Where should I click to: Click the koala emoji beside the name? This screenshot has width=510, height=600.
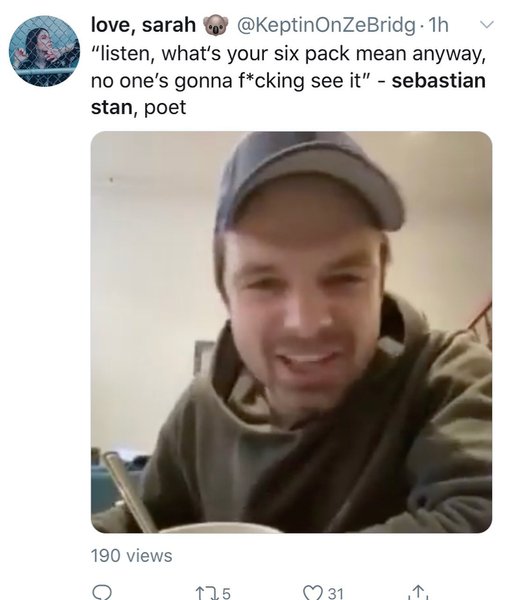pyautogui.click(x=216, y=26)
